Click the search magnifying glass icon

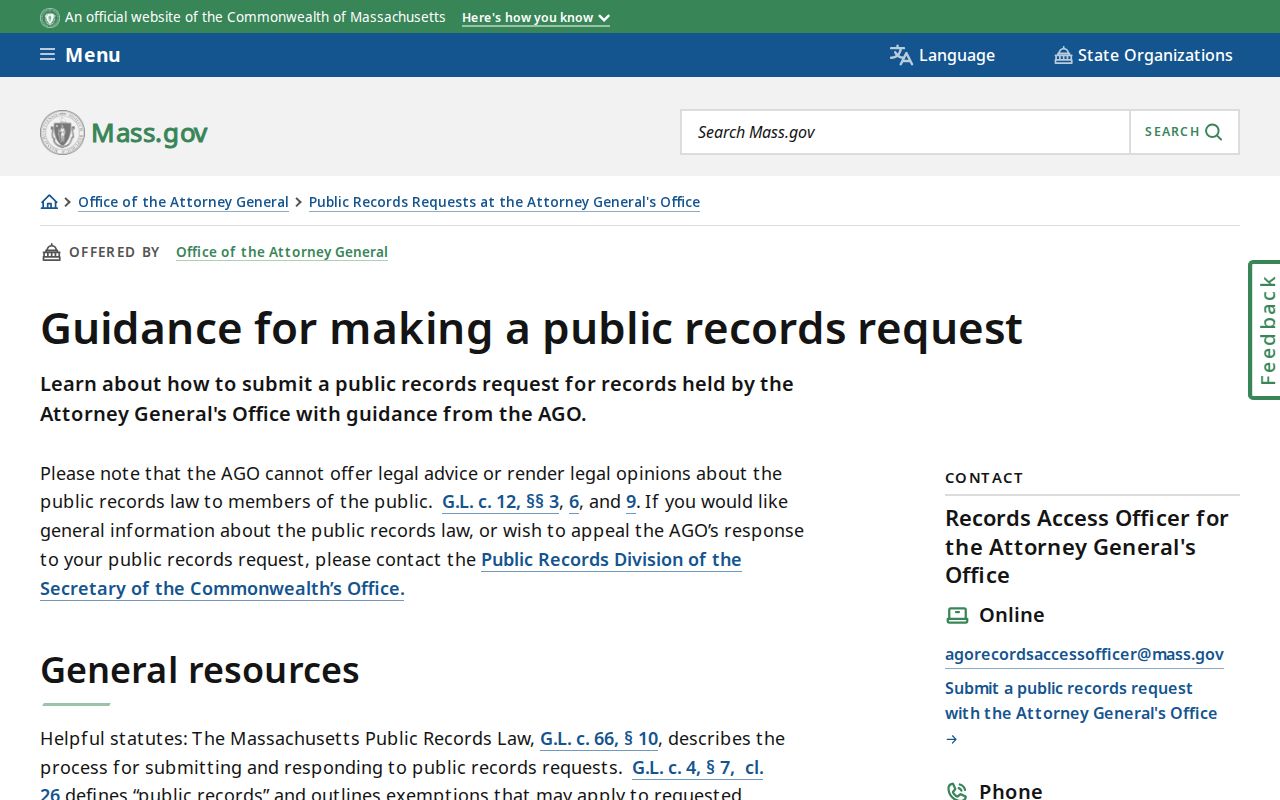[x=1214, y=132]
